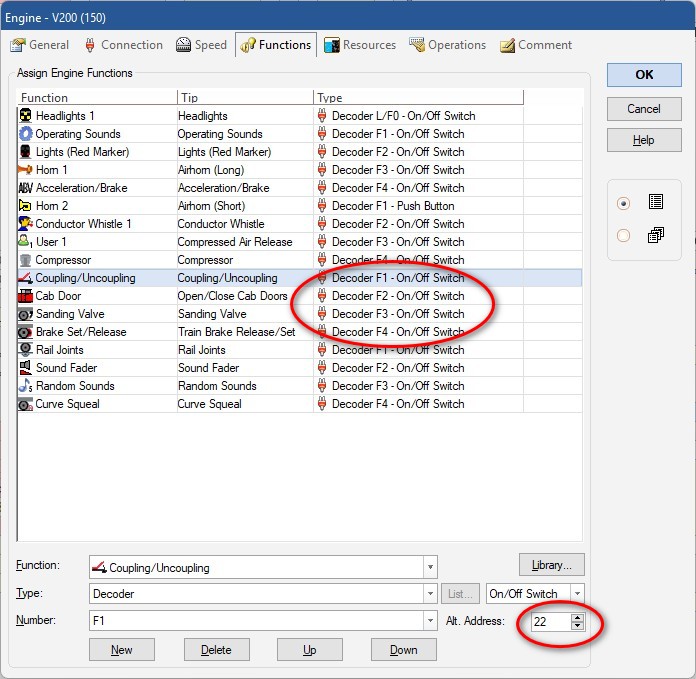This screenshot has width=696, height=679.
Task: Click the Headlights 1 function icon
Action: coord(26,115)
